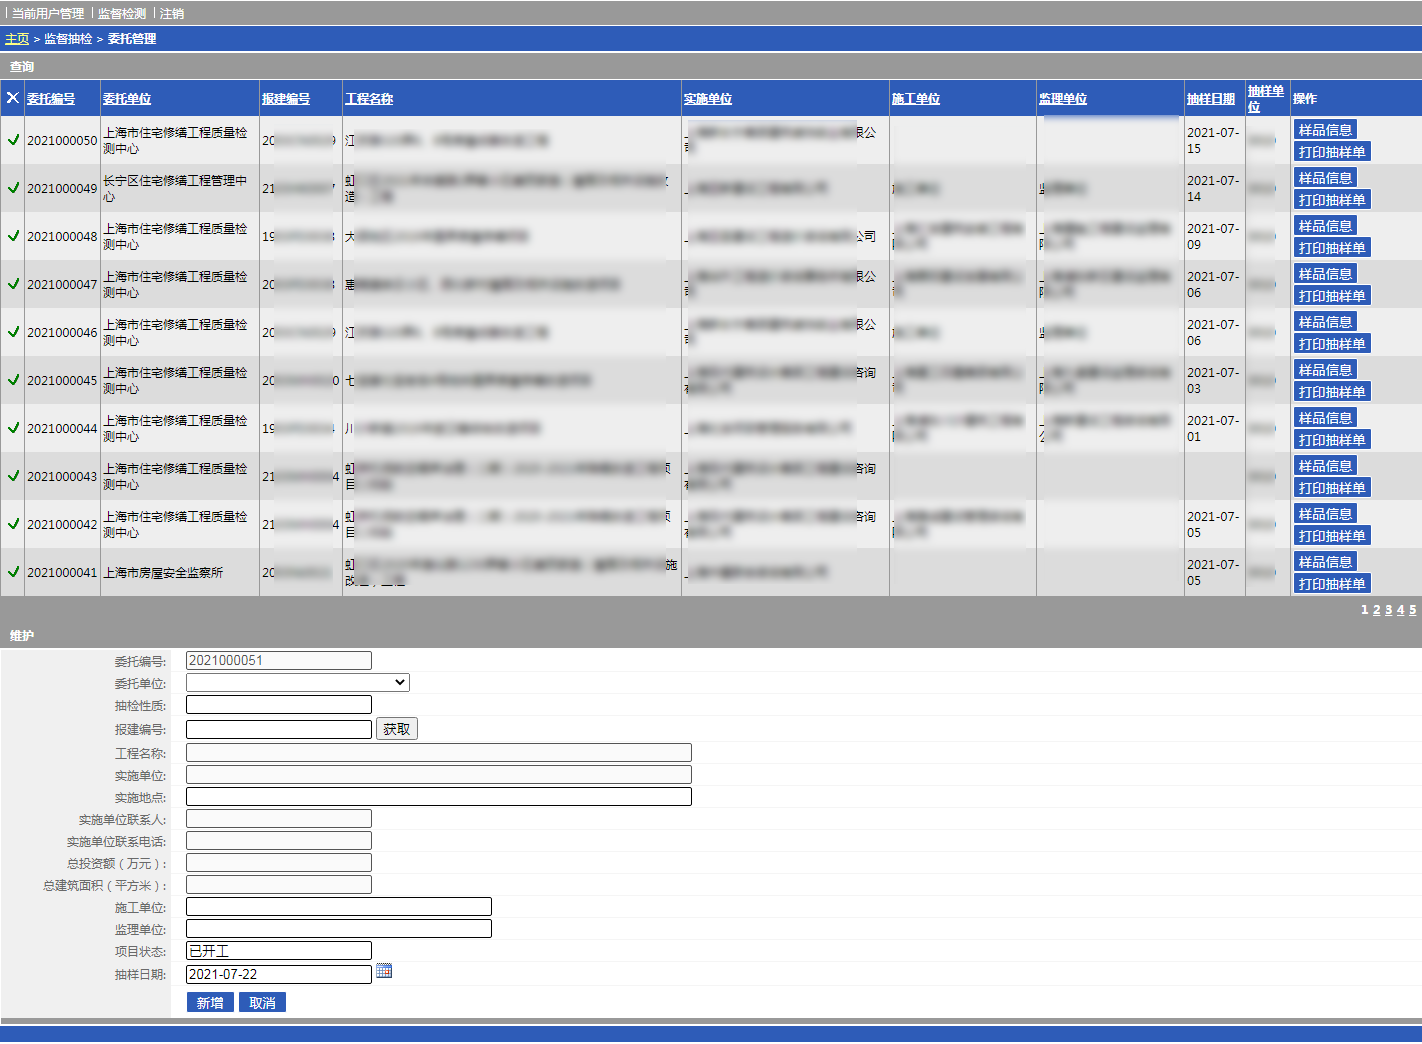Sort by 抽样单位 column header
Image resolution: width=1422 pixels, height=1044 pixels.
pyautogui.click(x=1265, y=98)
